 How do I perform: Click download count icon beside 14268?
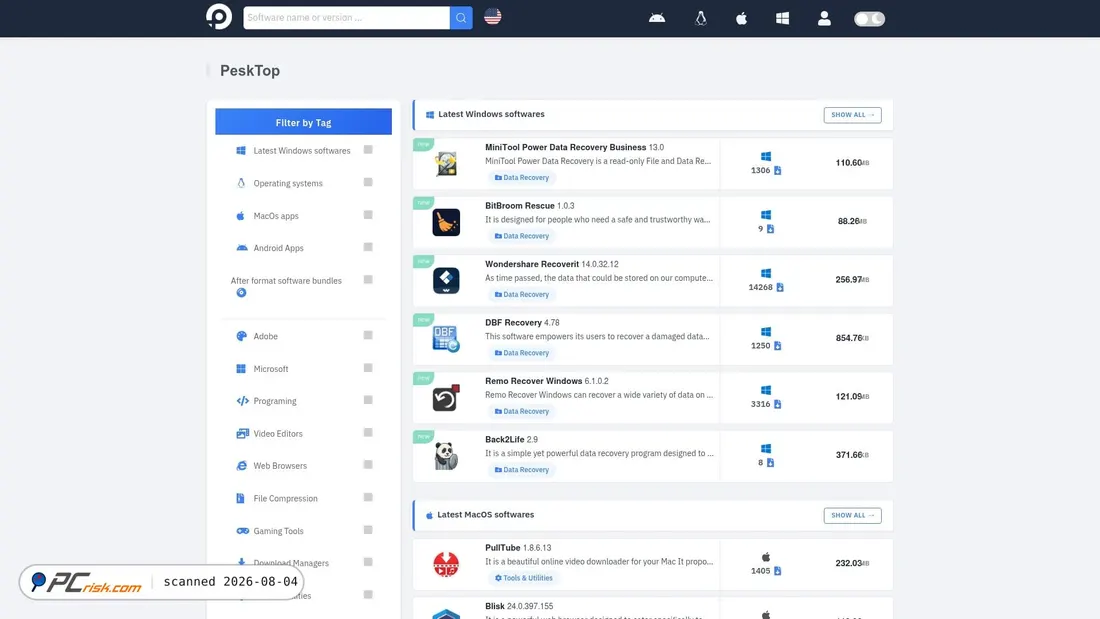(x=779, y=287)
